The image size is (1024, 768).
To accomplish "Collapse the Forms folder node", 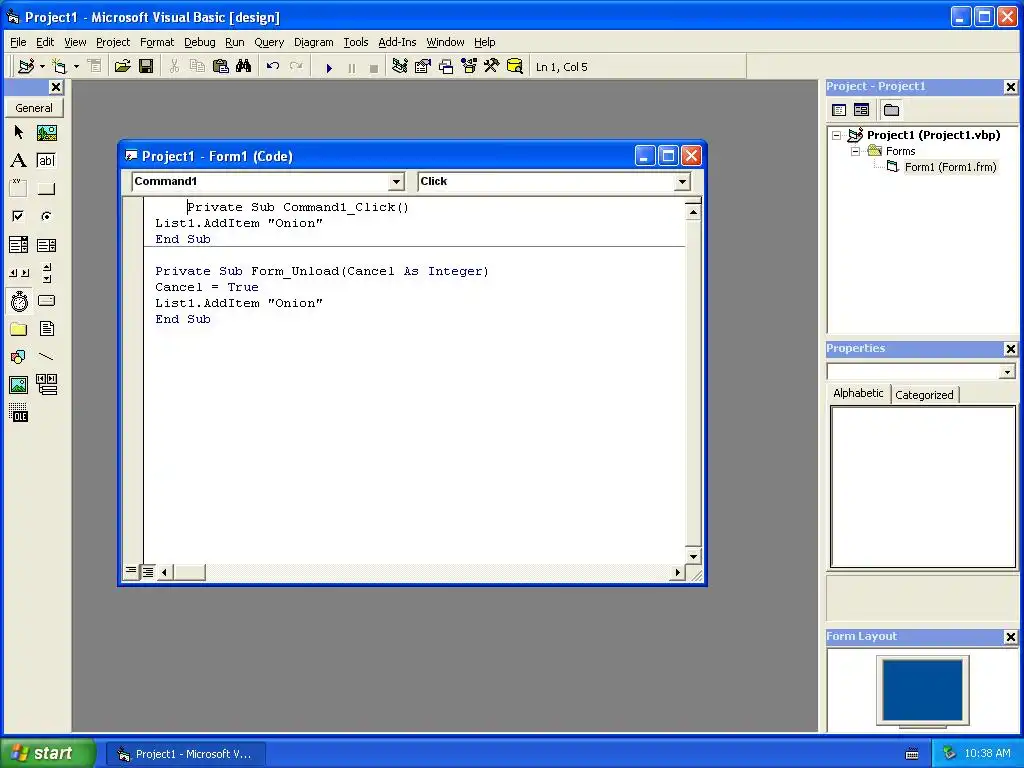I will pos(856,152).
